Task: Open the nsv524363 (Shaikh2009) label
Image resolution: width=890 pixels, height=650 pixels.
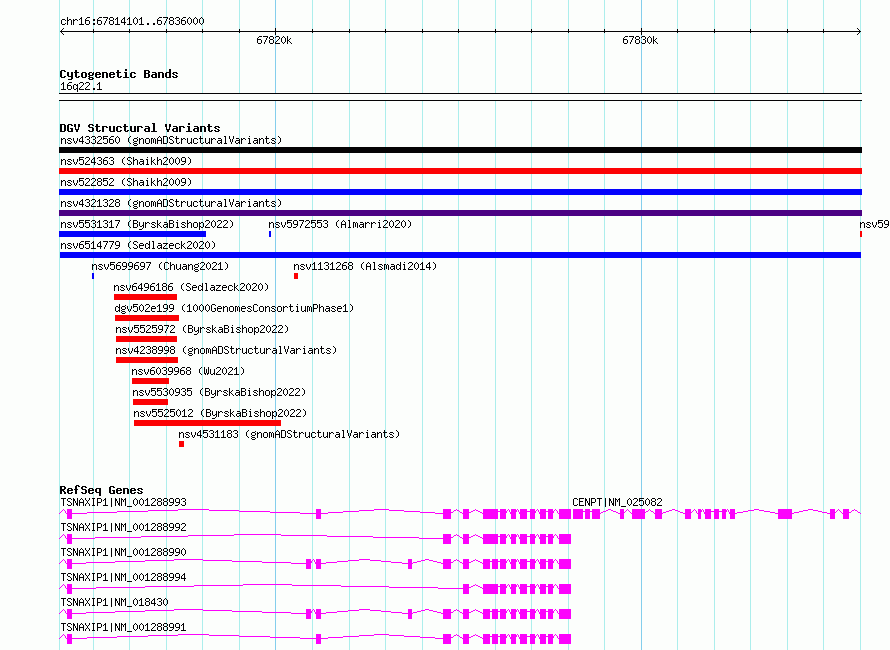Action: pos(126,161)
